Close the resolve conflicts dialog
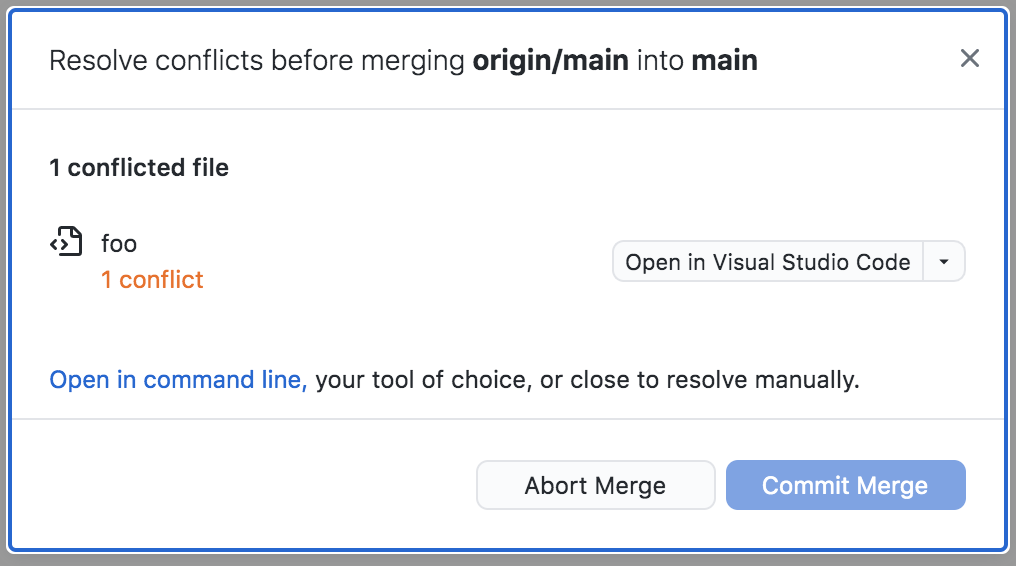1016x566 pixels. point(969,59)
